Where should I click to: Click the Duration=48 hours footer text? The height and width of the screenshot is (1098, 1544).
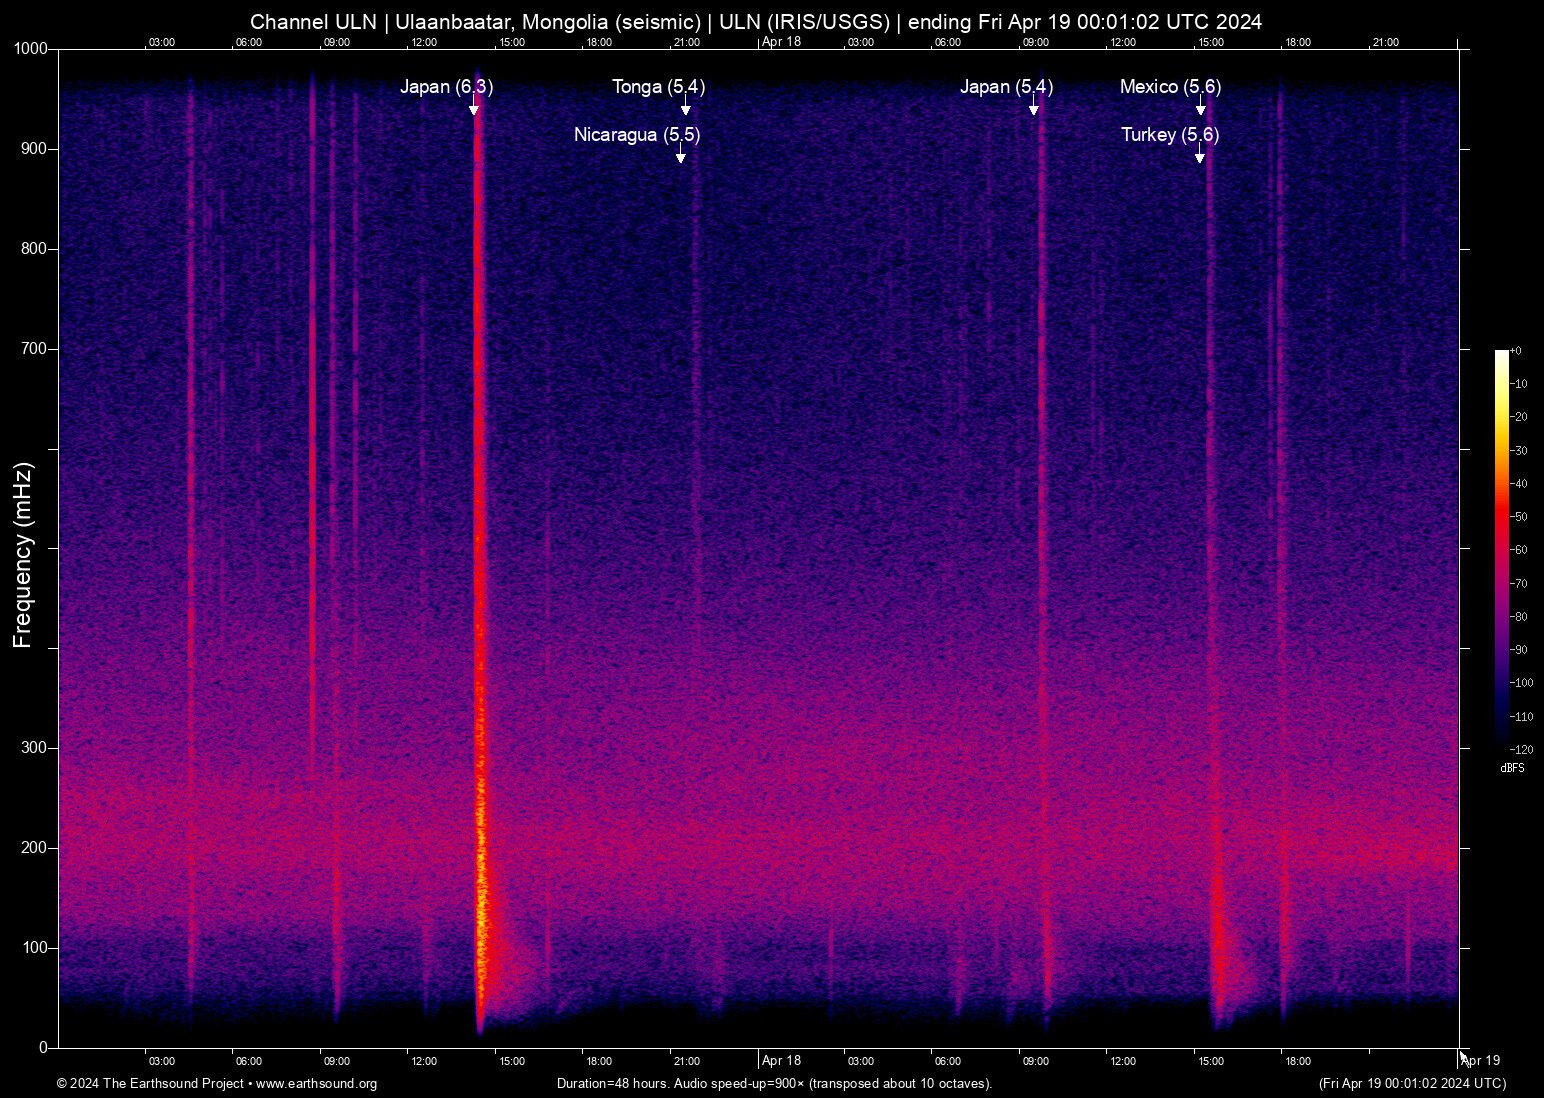coord(775,1084)
